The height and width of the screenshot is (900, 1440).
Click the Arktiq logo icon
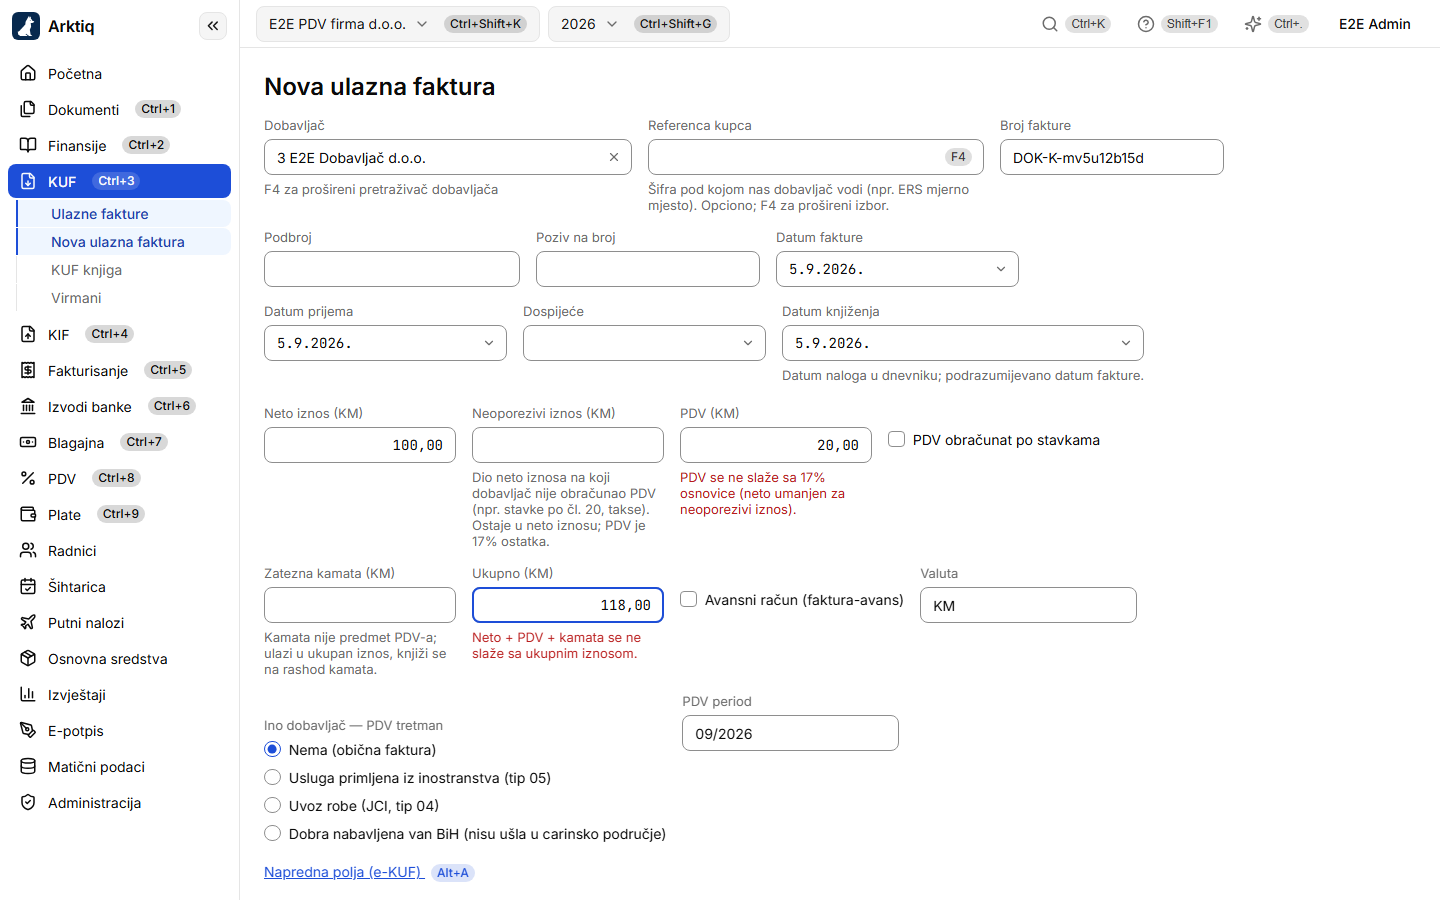[x=26, y=26]
